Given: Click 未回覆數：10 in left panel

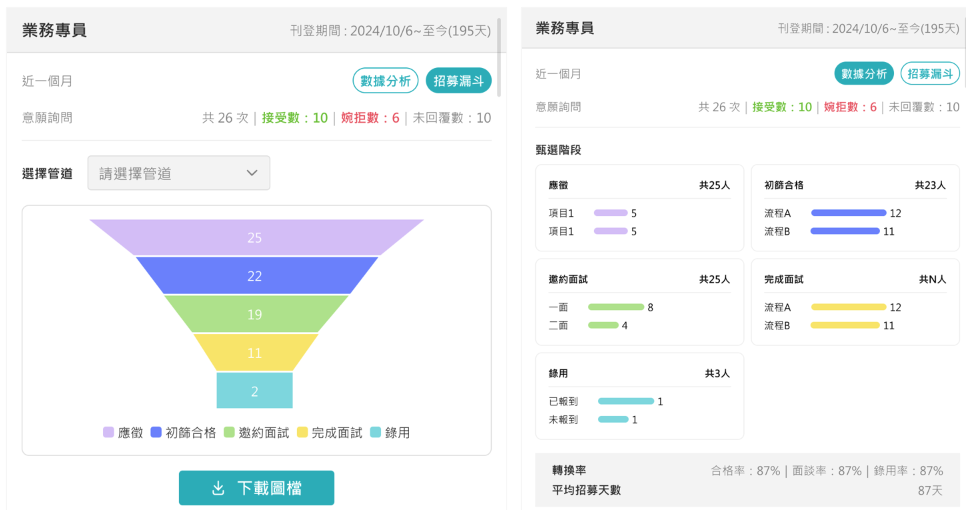Looking at the screenshot, I should [452, 118].
